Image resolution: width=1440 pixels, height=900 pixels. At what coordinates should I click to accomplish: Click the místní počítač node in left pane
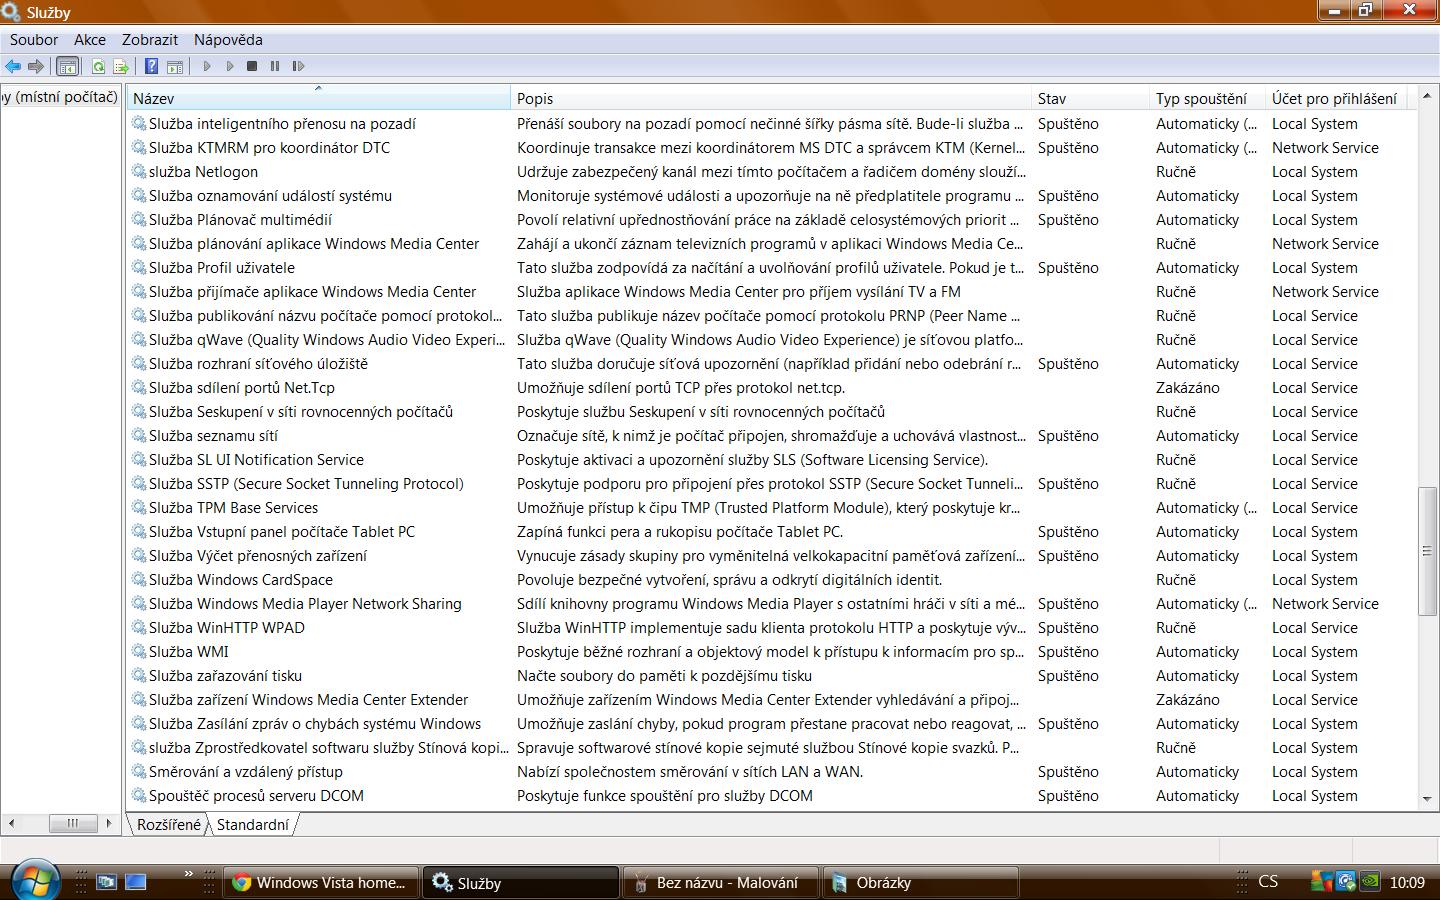tap(59, 97)
